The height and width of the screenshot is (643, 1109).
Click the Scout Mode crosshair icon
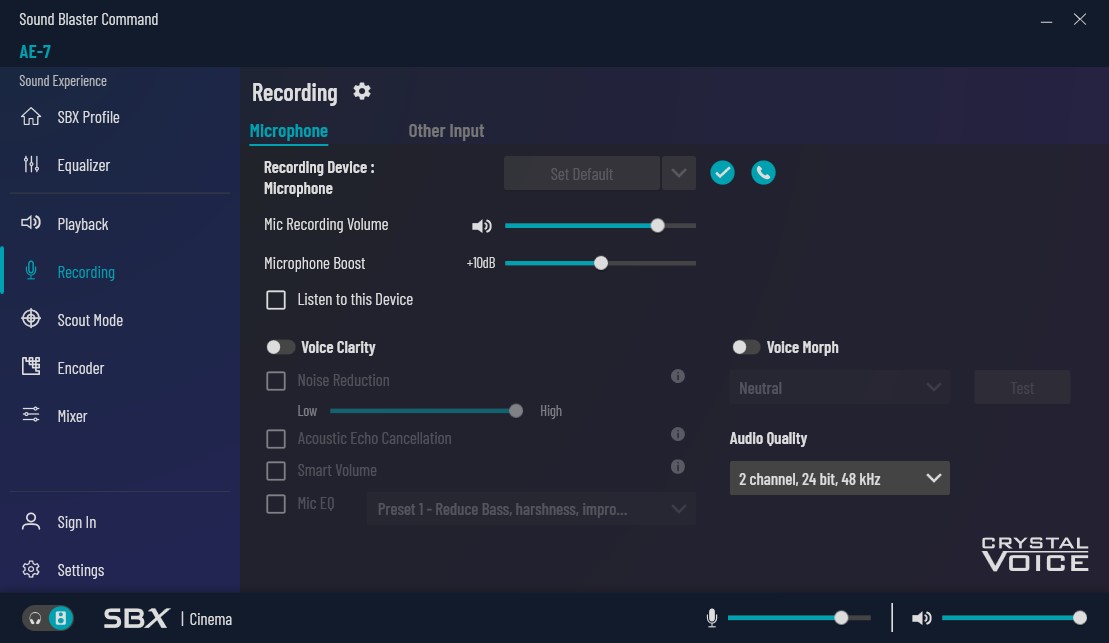click(x=31, y=319)
